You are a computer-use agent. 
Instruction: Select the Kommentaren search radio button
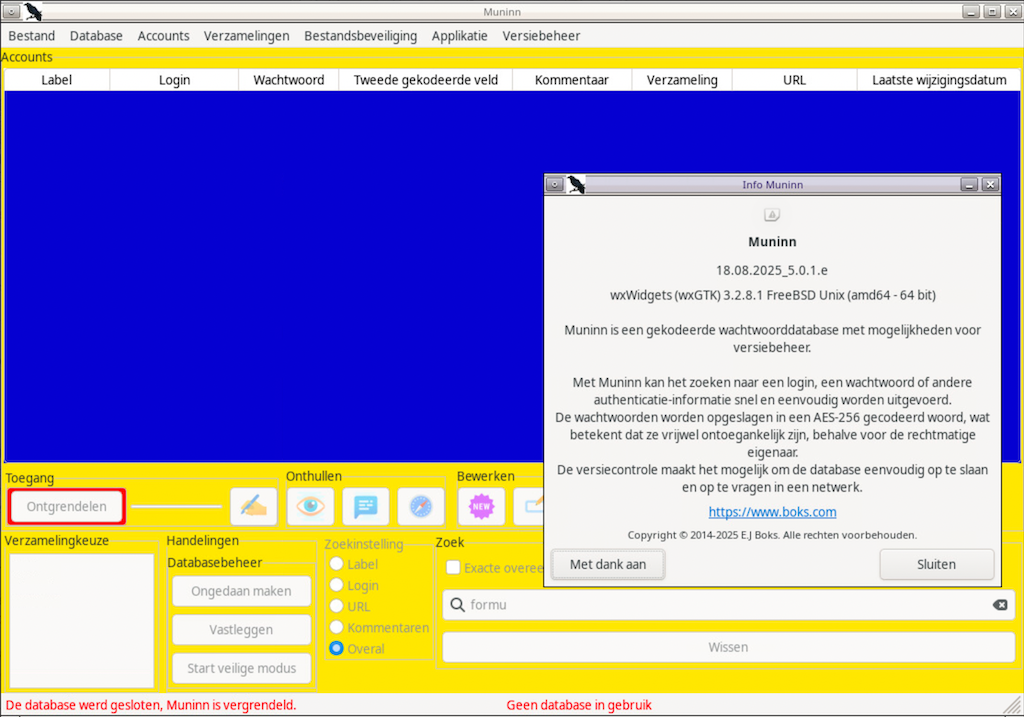coord(336,627)
